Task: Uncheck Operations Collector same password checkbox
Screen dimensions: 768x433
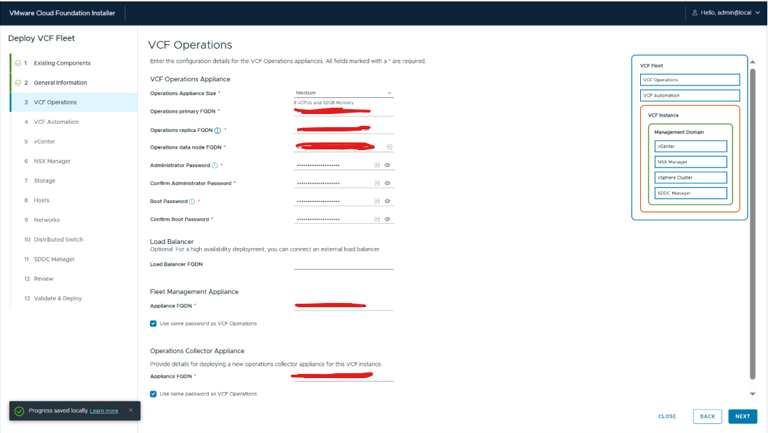Action: [x=153, y=394]
